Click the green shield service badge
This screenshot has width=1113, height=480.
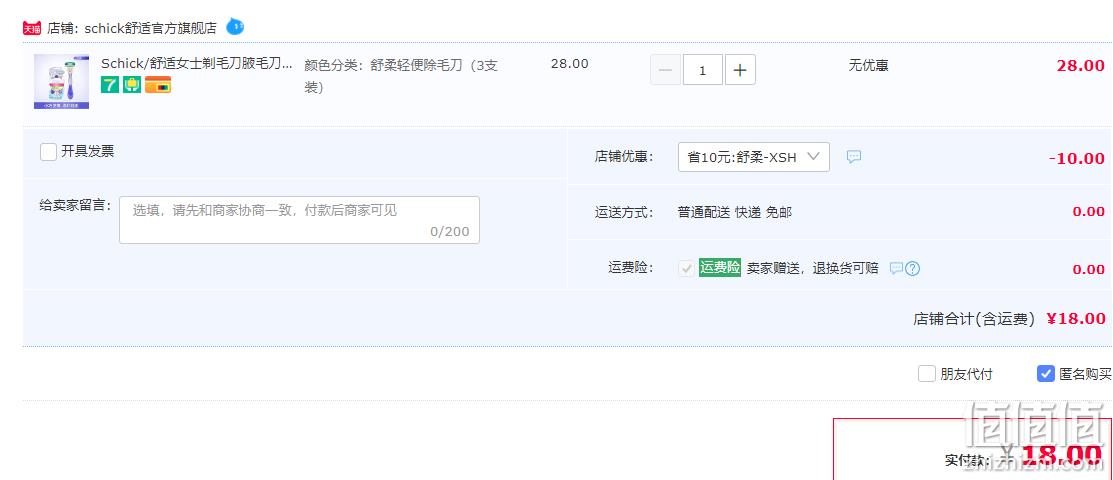(132, 85)
